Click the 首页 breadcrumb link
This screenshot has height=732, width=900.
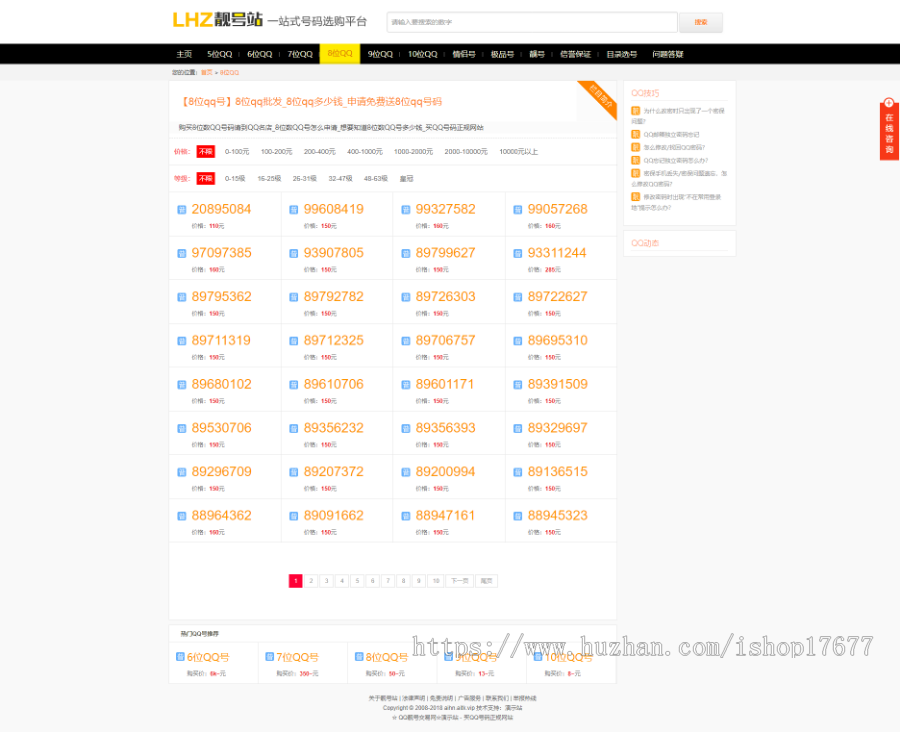tap(207, 72)
